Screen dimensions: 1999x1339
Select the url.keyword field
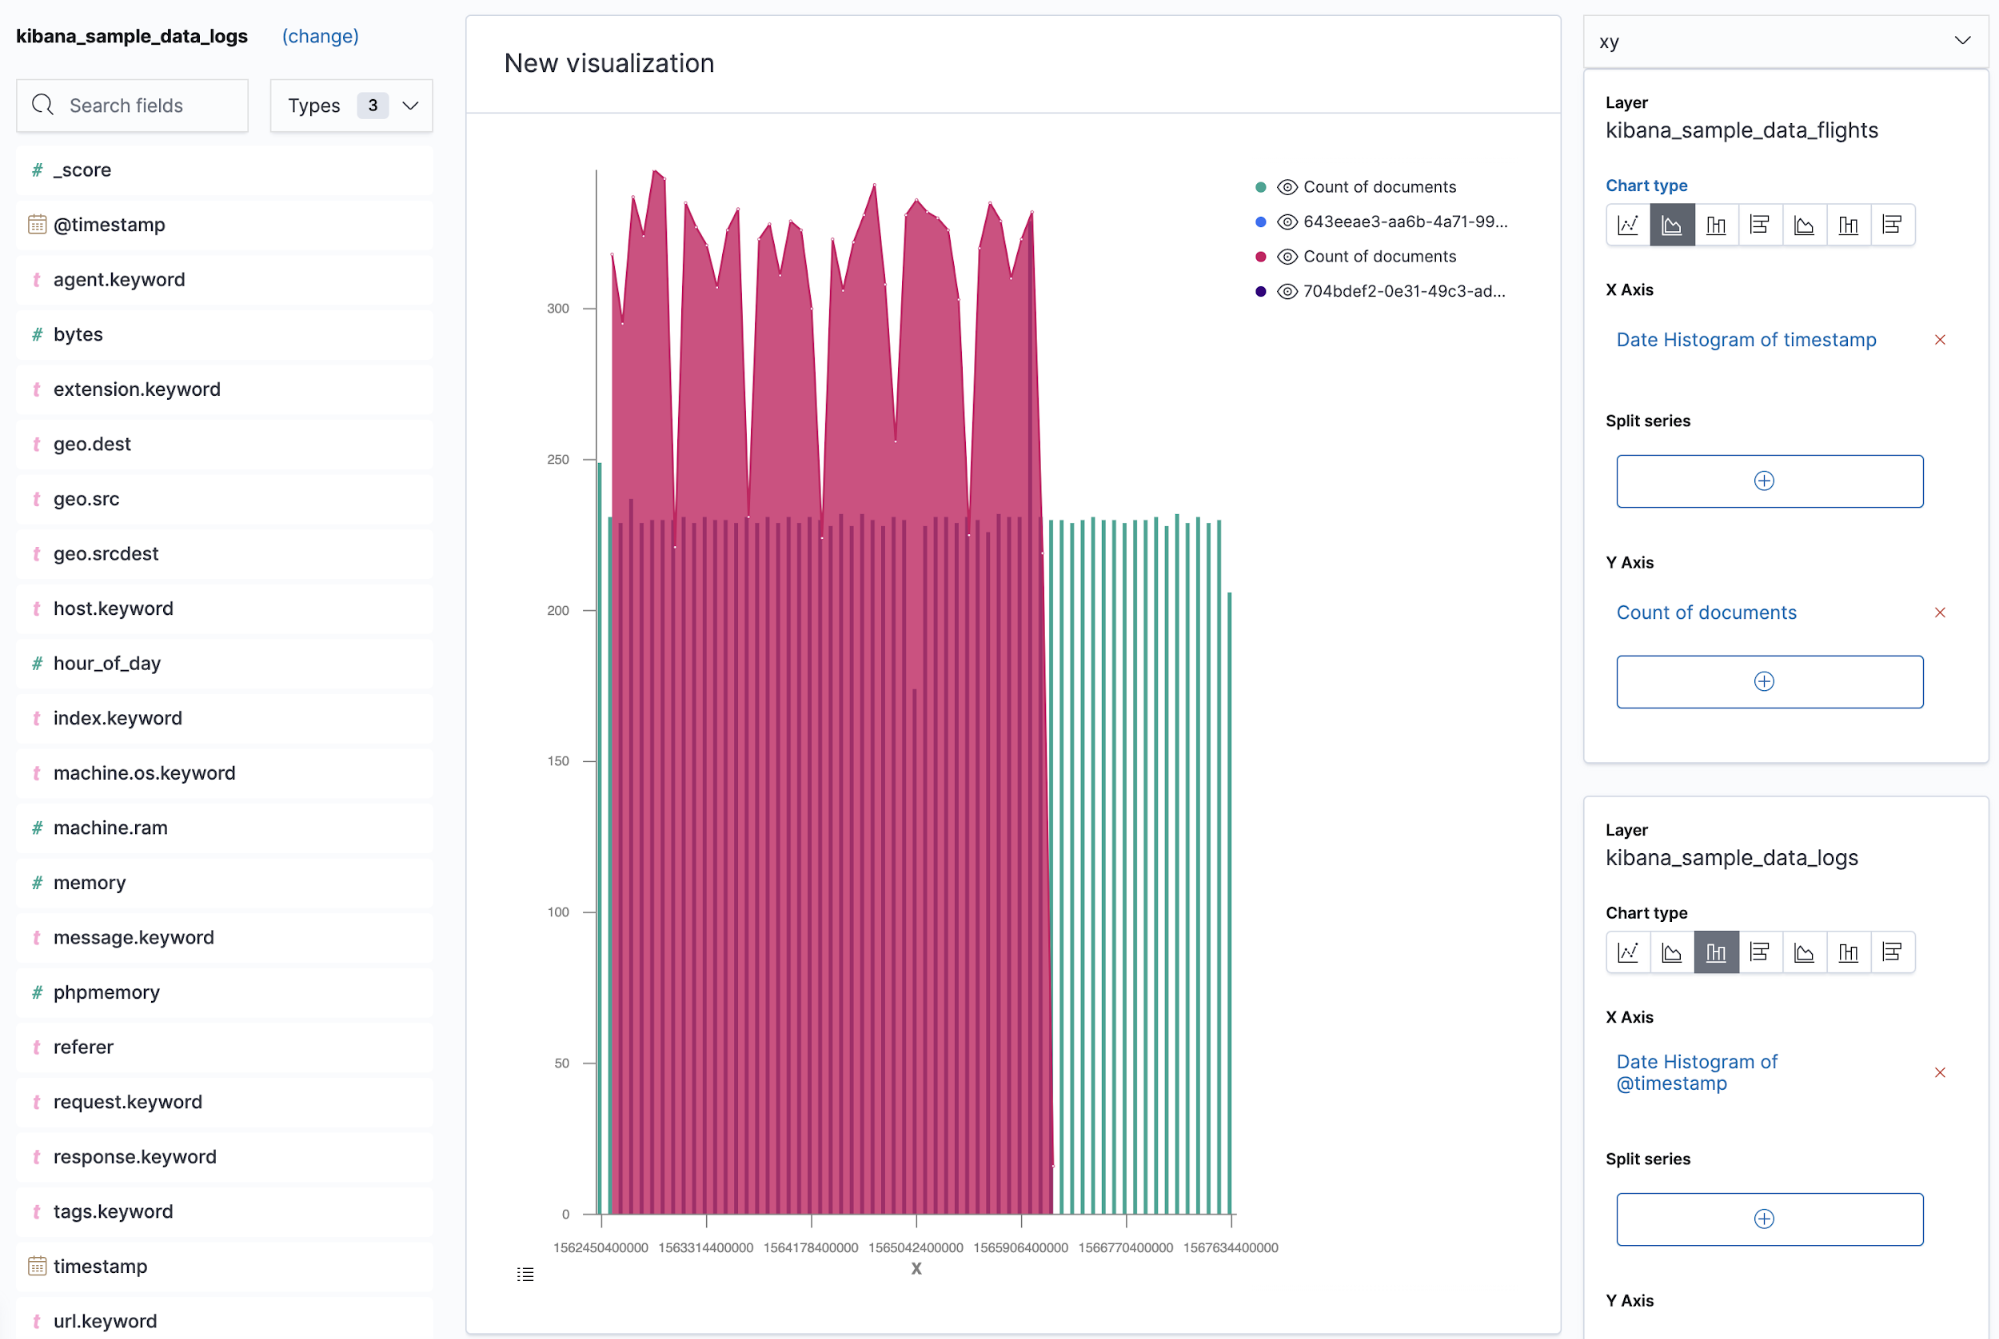pos(225,1320)
